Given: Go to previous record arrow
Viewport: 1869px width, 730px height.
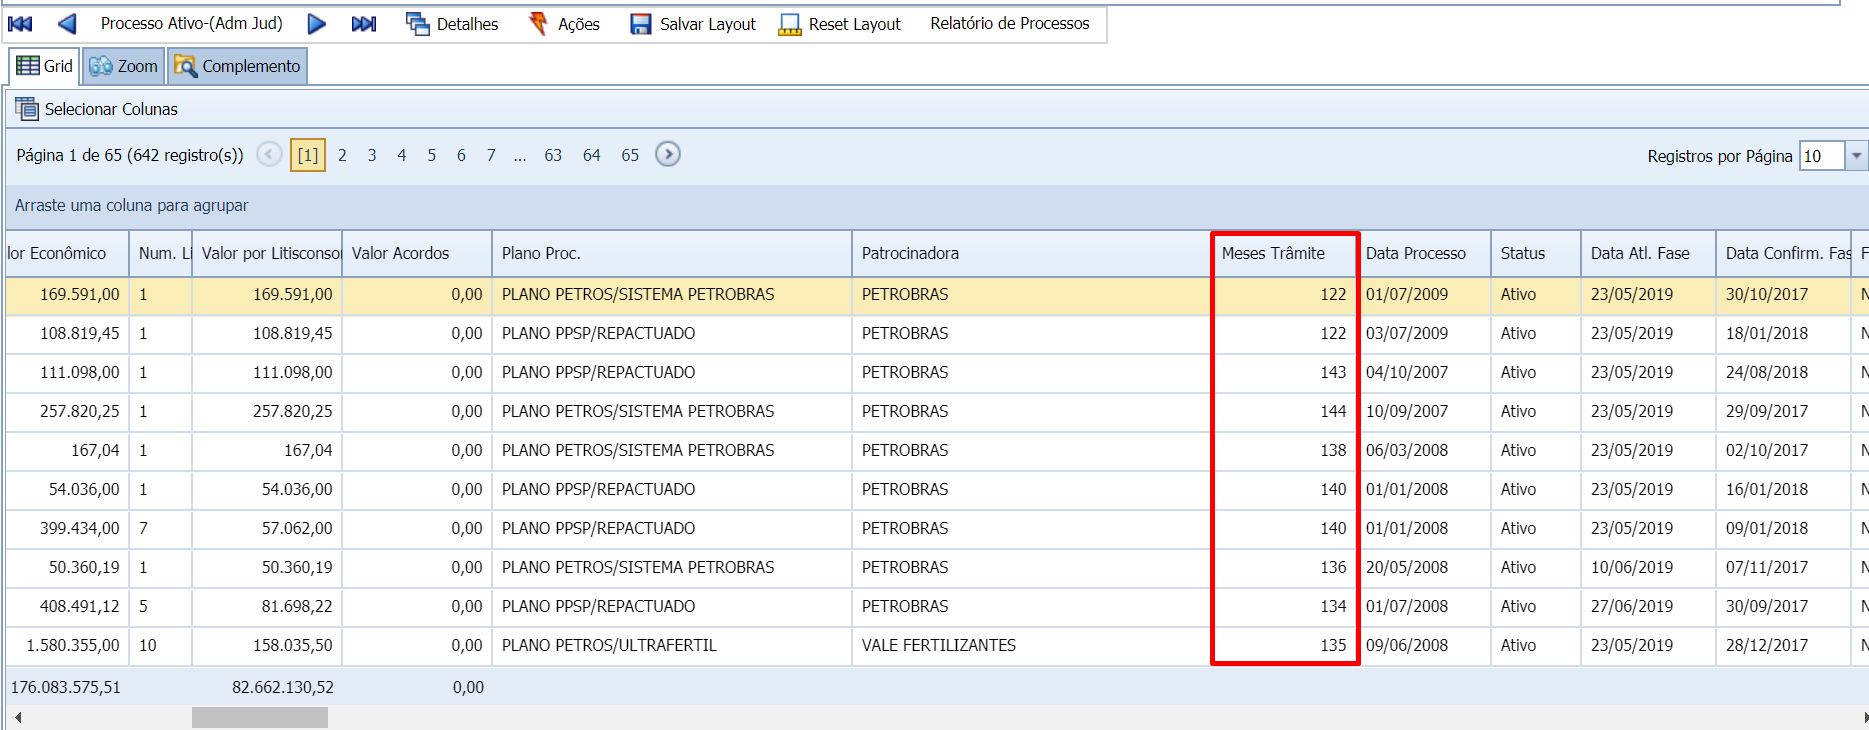Looking at the screenshot, I should tap(67, 24).
